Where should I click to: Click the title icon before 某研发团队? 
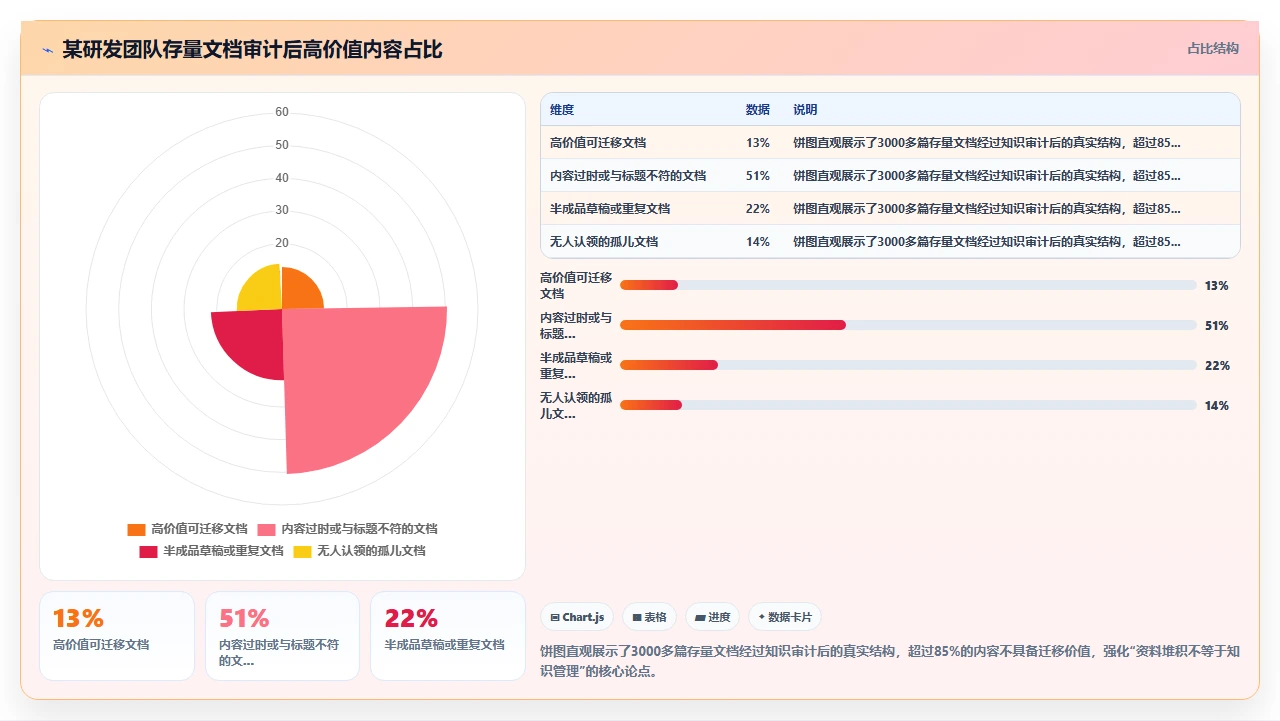pos(47,50)
